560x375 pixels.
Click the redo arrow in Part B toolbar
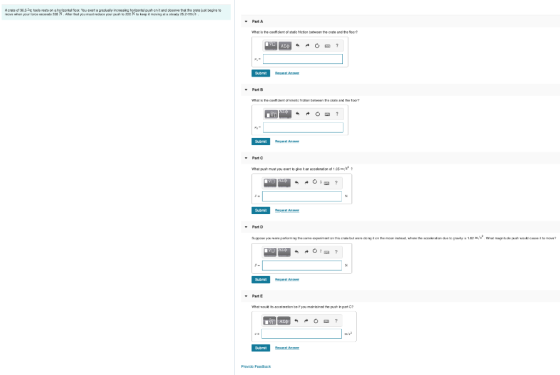pyautogui.click(x=308, y=114)
